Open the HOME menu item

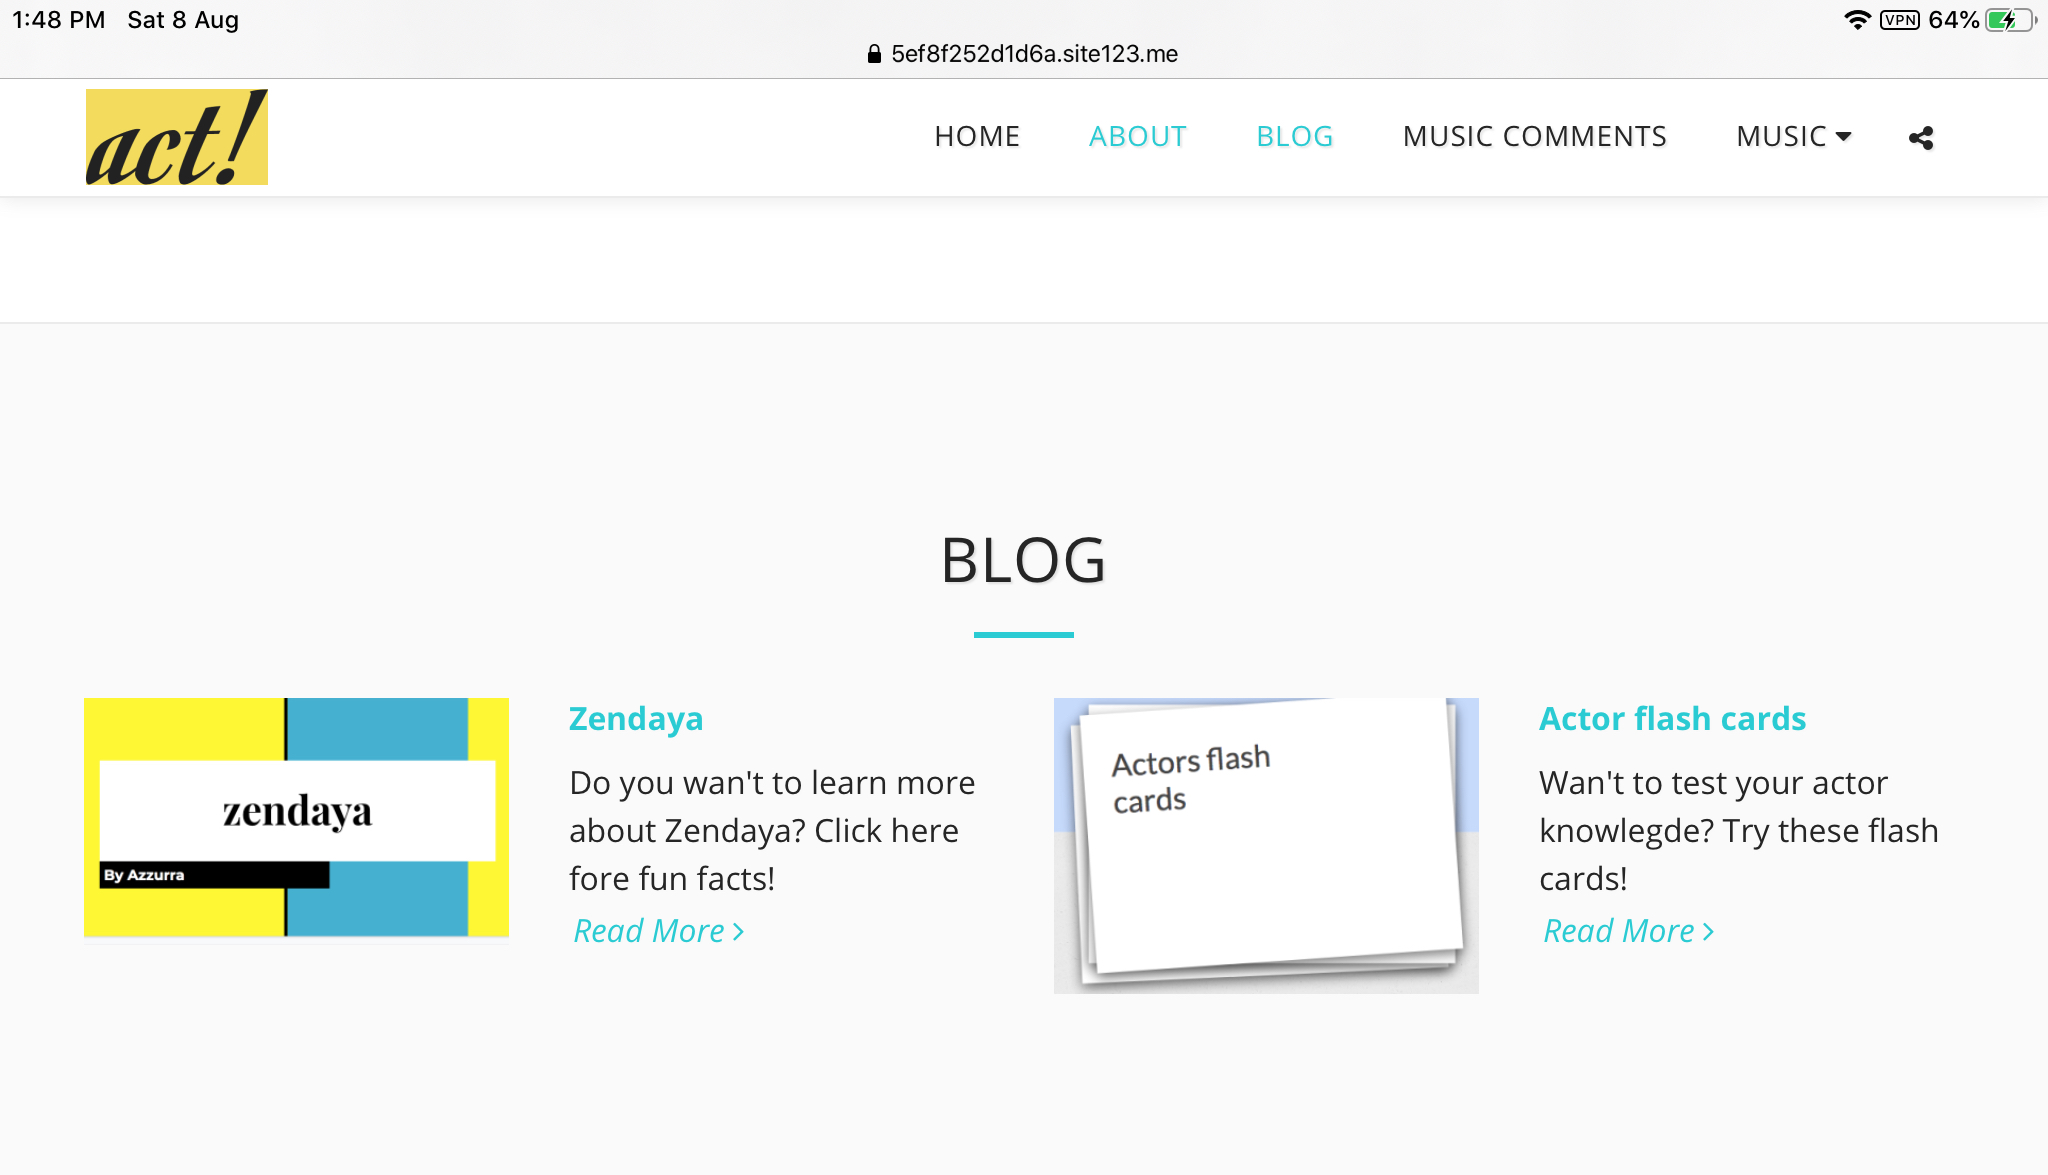click(x=977, y=136)
